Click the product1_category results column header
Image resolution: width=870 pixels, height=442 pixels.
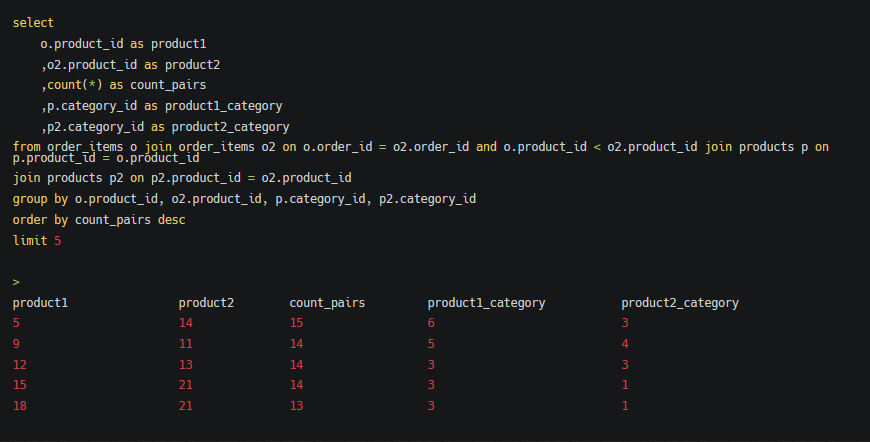coord(486,303)
